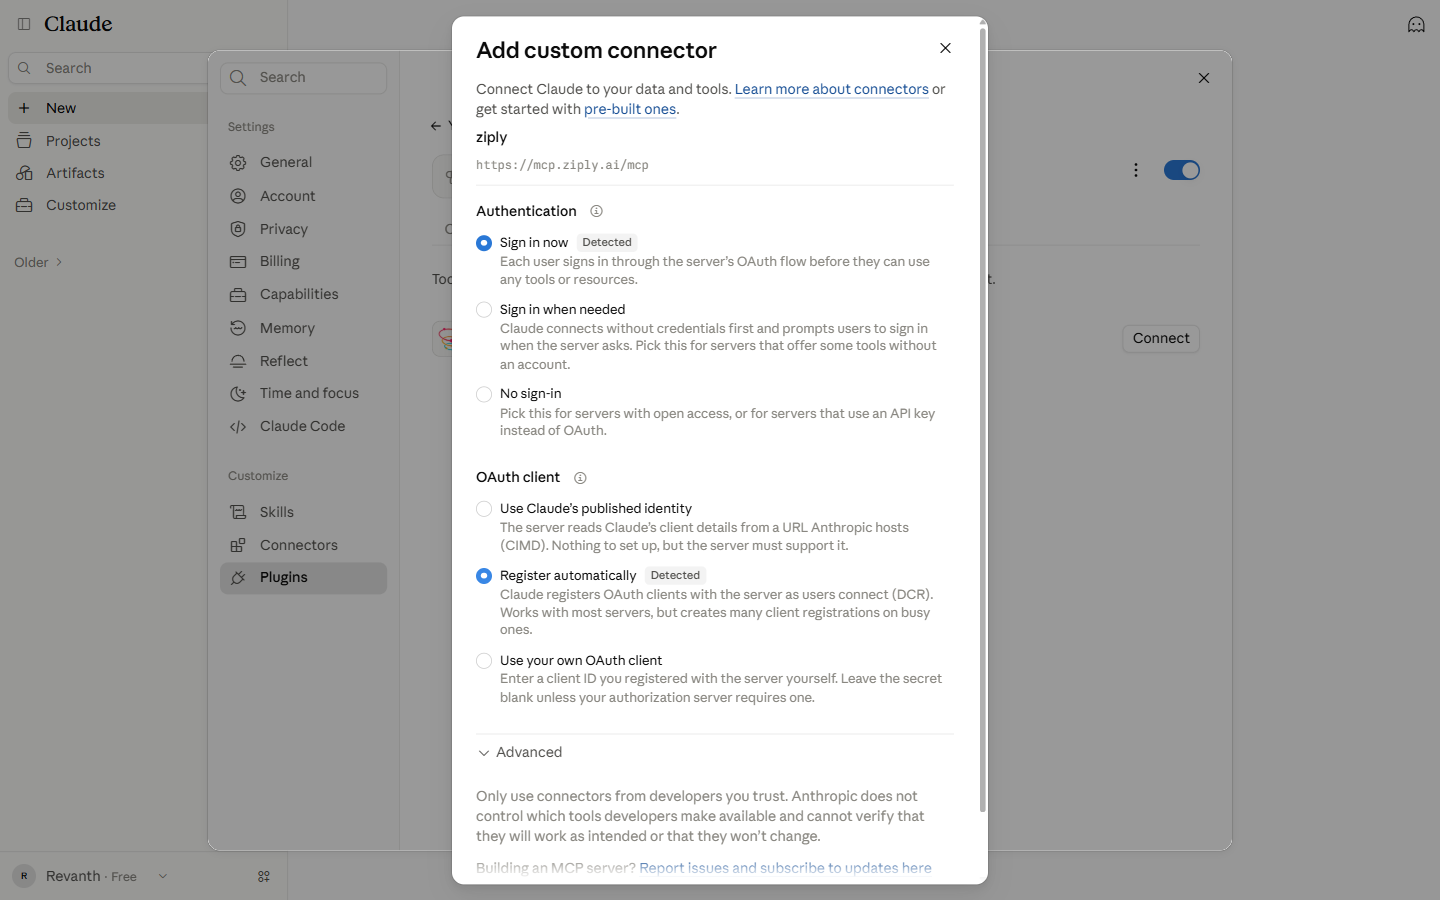
Task: Click the Authentication info icon
Action: tap(596, 211)
